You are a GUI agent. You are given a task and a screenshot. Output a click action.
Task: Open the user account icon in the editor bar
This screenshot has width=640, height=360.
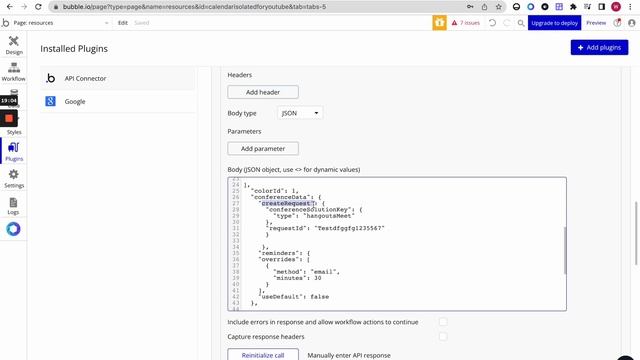(632, 23)
